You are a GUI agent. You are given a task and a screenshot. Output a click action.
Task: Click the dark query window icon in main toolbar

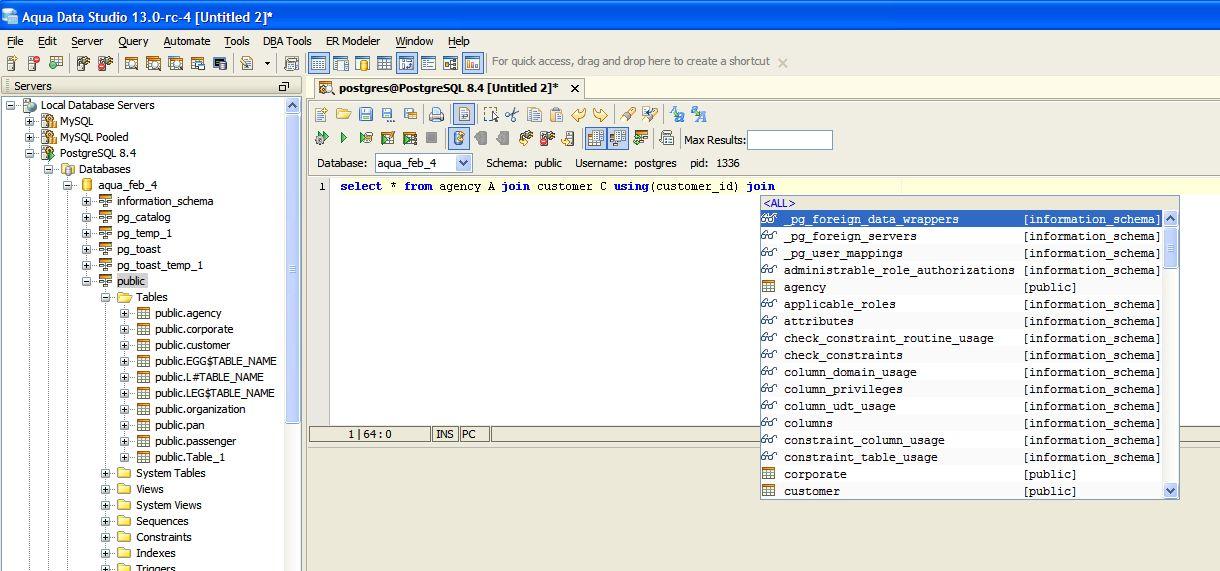pos(220,63)
